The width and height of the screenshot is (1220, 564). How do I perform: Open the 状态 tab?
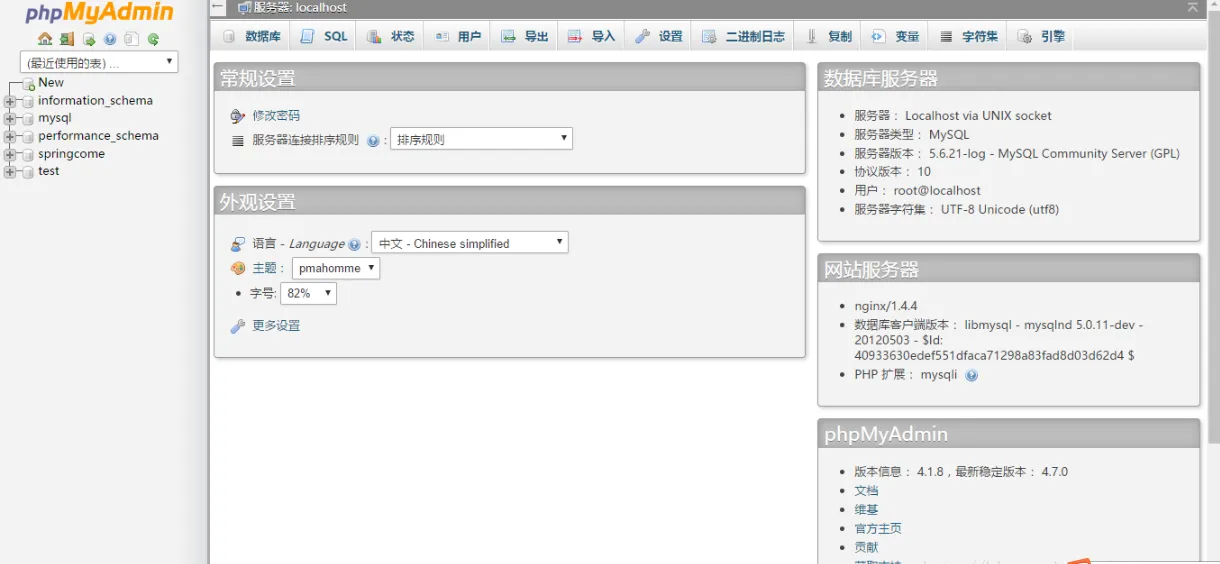point(390,36)
